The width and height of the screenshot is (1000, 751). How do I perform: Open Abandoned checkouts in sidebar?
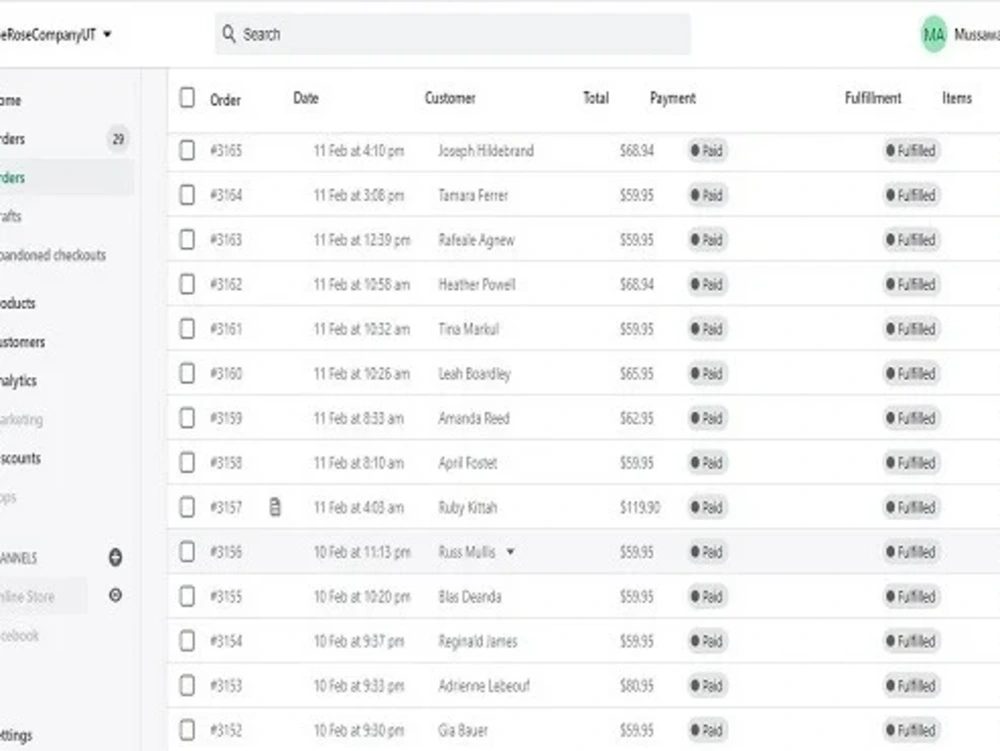click(x=53, y=255)
